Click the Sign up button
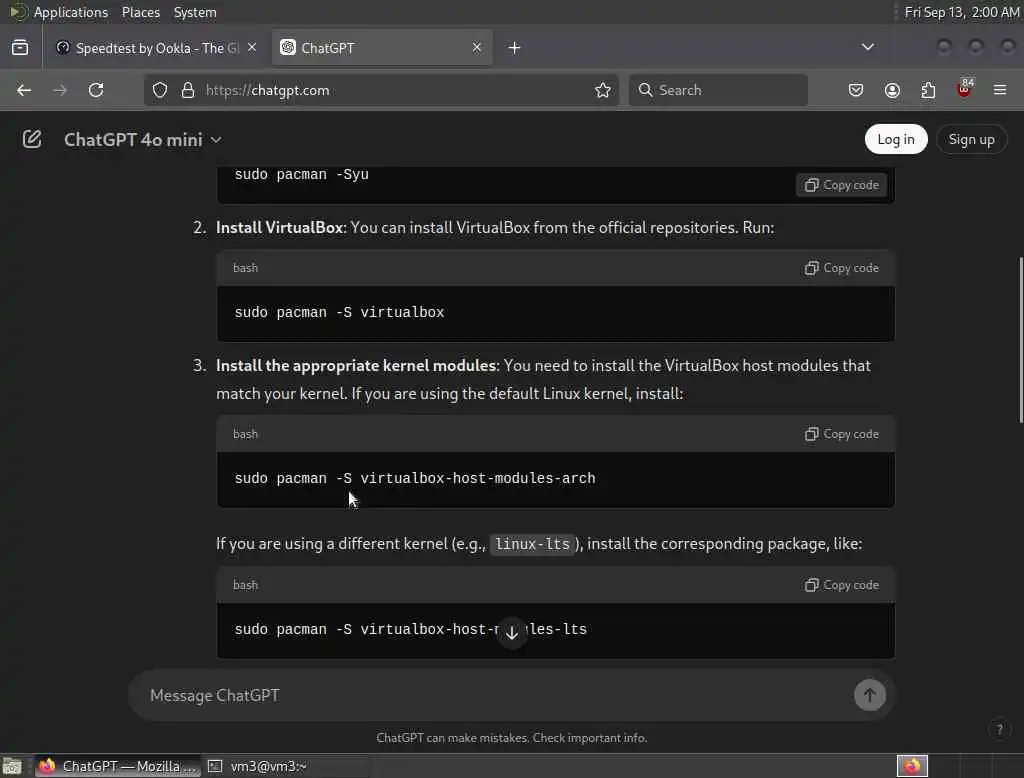Image resolution: width=1024 pixels, height=778 pixels. click(x=971, y=139)
